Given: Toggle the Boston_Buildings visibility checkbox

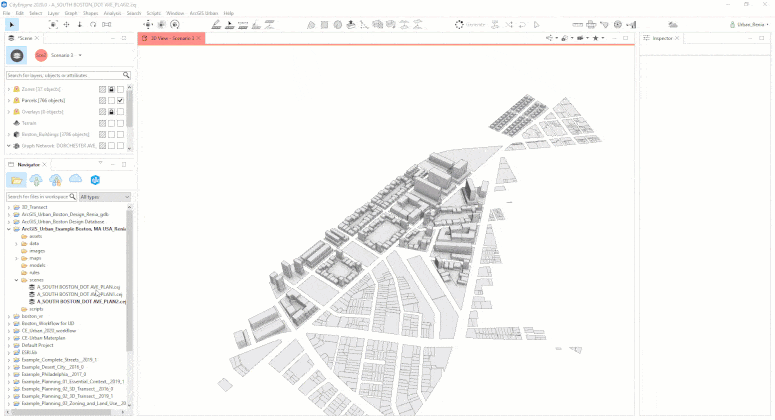Looking at the screenshot, I should pyautogui.click(x=120, y=134).
